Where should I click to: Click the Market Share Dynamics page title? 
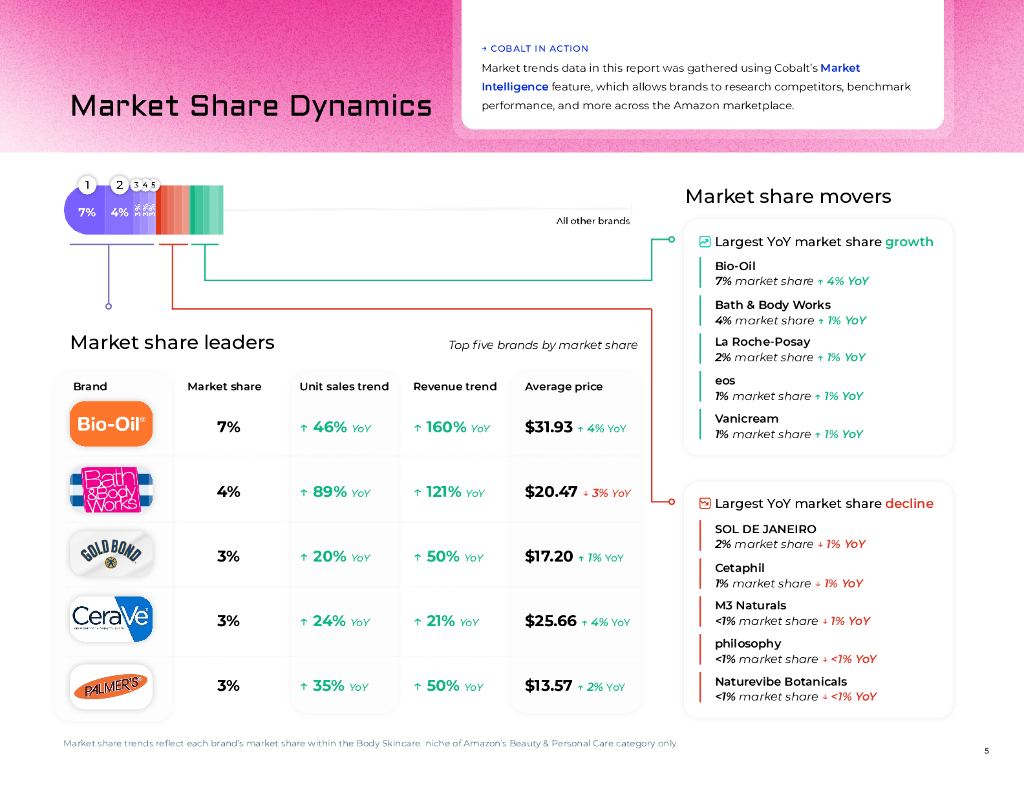[x=250, y=105]
